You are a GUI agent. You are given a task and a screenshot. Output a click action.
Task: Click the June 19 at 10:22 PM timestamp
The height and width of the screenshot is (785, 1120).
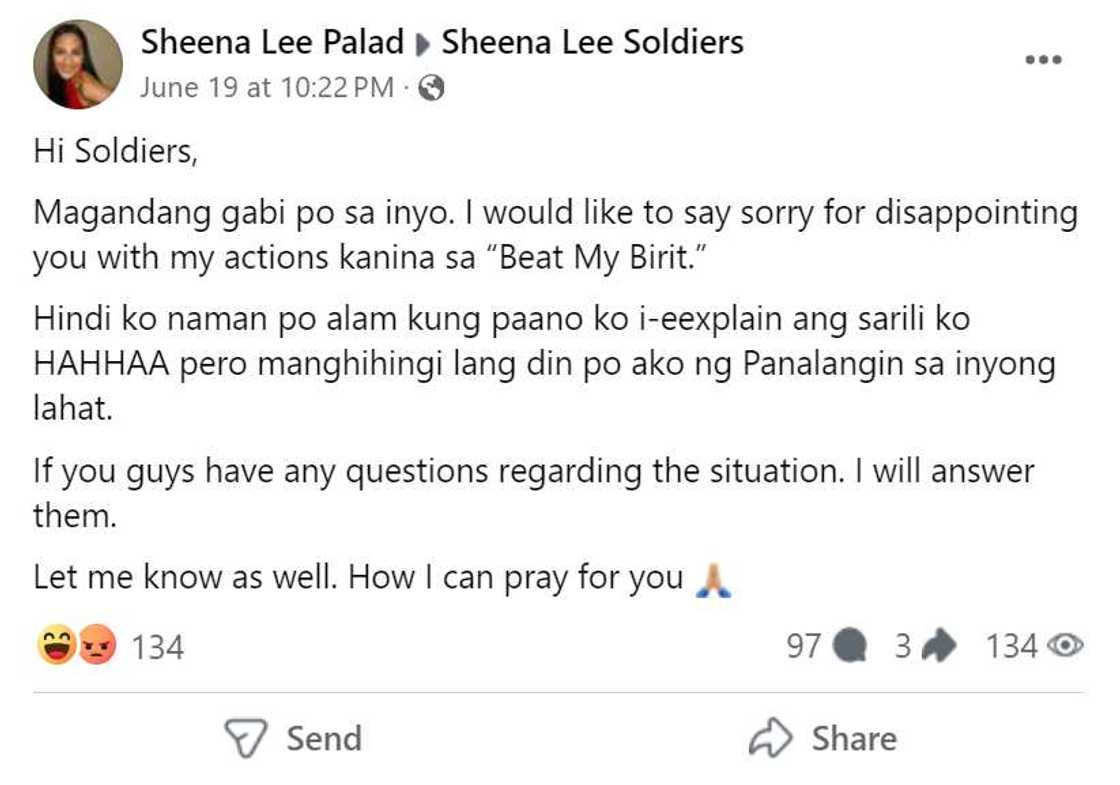[x=267, y=88]
